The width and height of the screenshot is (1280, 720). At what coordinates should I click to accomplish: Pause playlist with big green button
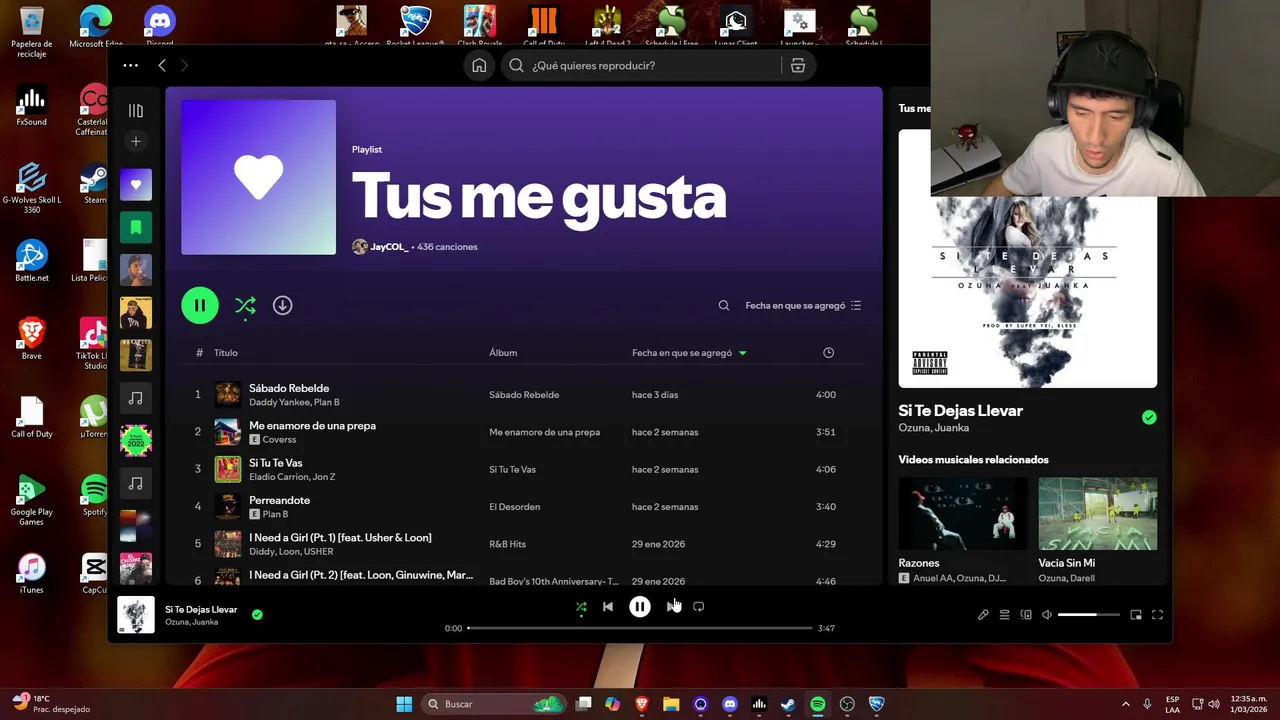[200, 305]
